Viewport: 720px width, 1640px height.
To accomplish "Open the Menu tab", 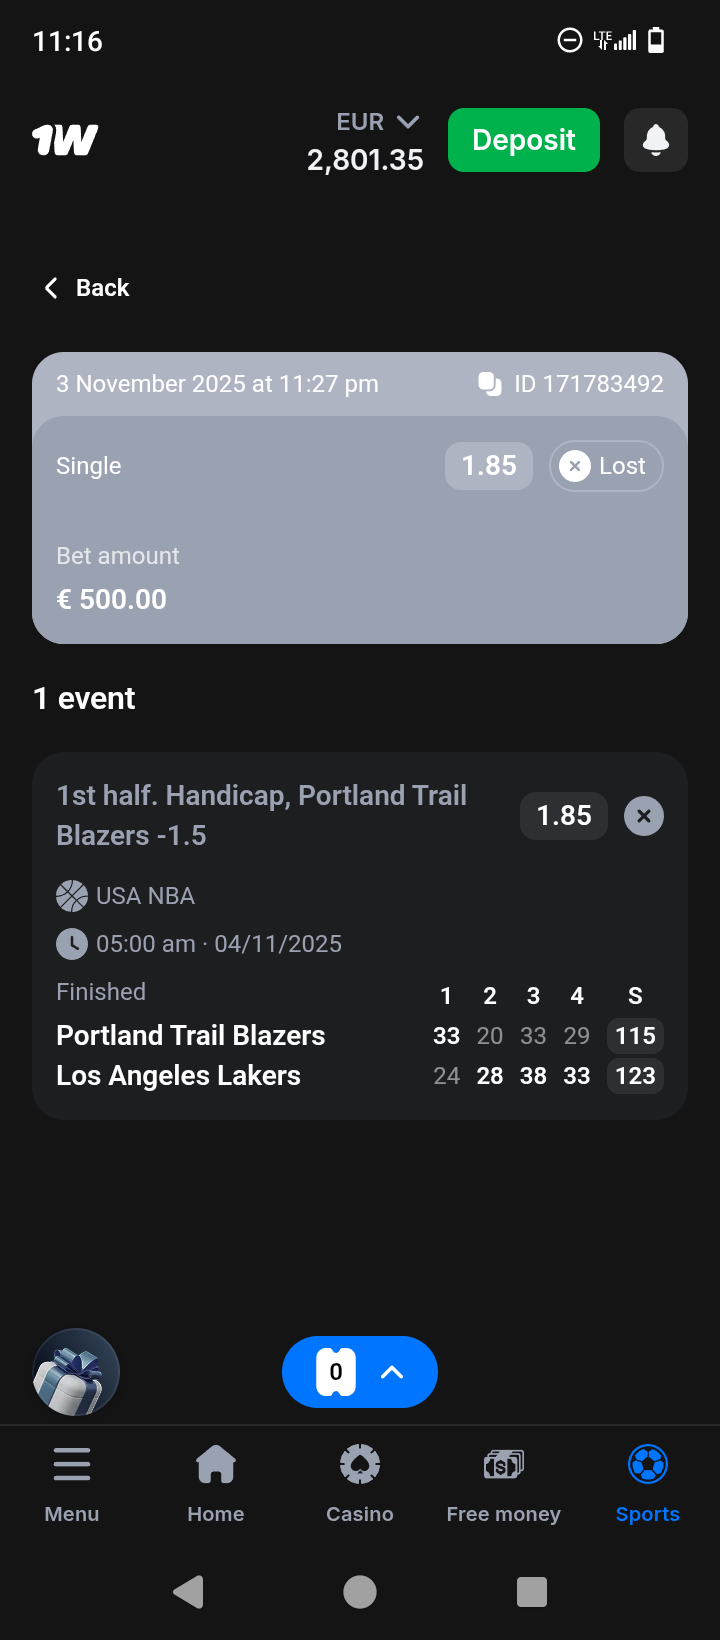I will tap(72, 1484).
